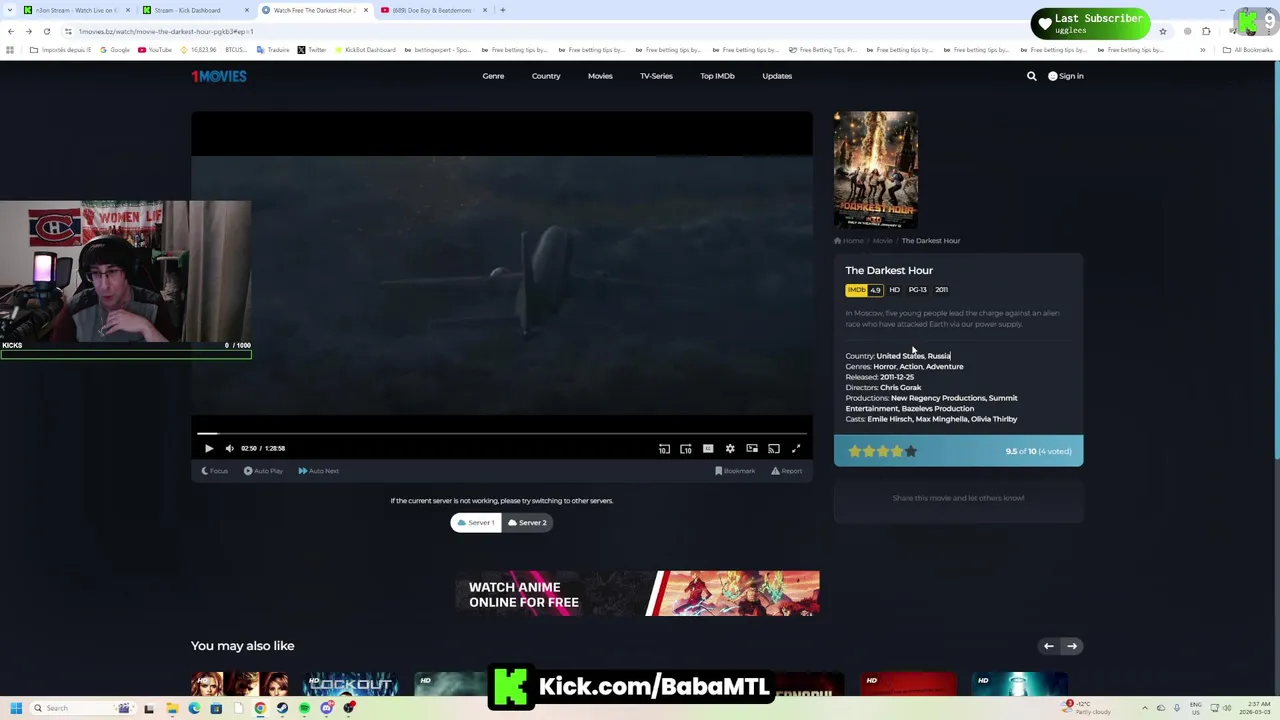Go forward in the browser
Image resolution: width=1280 pixels, height=720 pixels.
(29, 31)
